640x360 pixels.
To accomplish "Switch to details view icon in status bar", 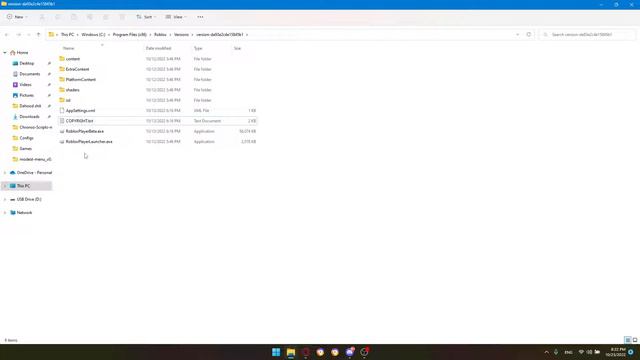I will click(x=628, y=340).
